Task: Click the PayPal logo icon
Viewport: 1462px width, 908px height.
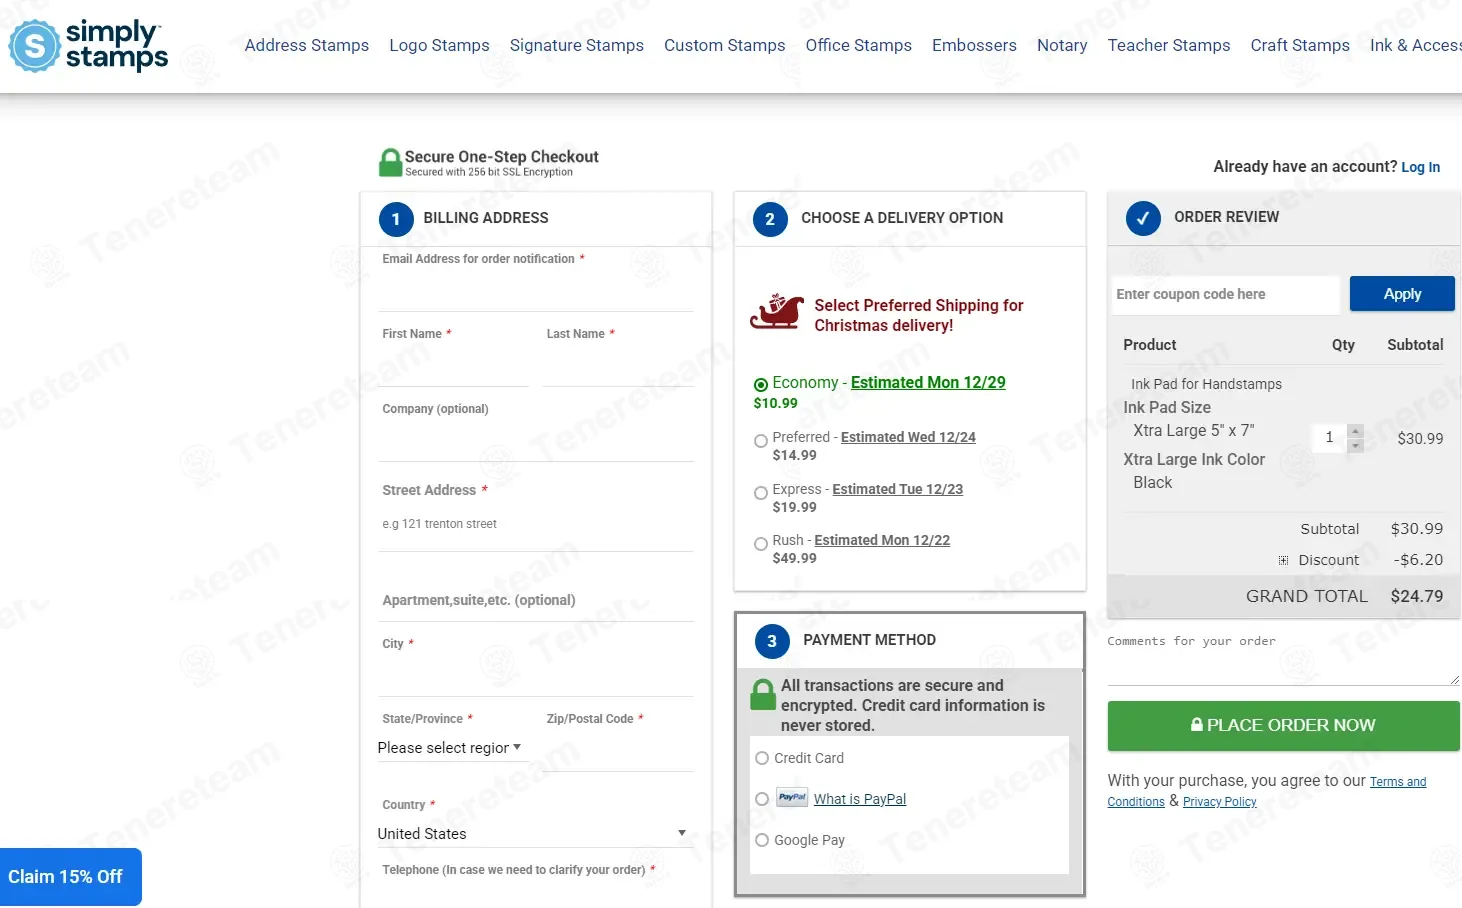Action: tap(792, 798)
